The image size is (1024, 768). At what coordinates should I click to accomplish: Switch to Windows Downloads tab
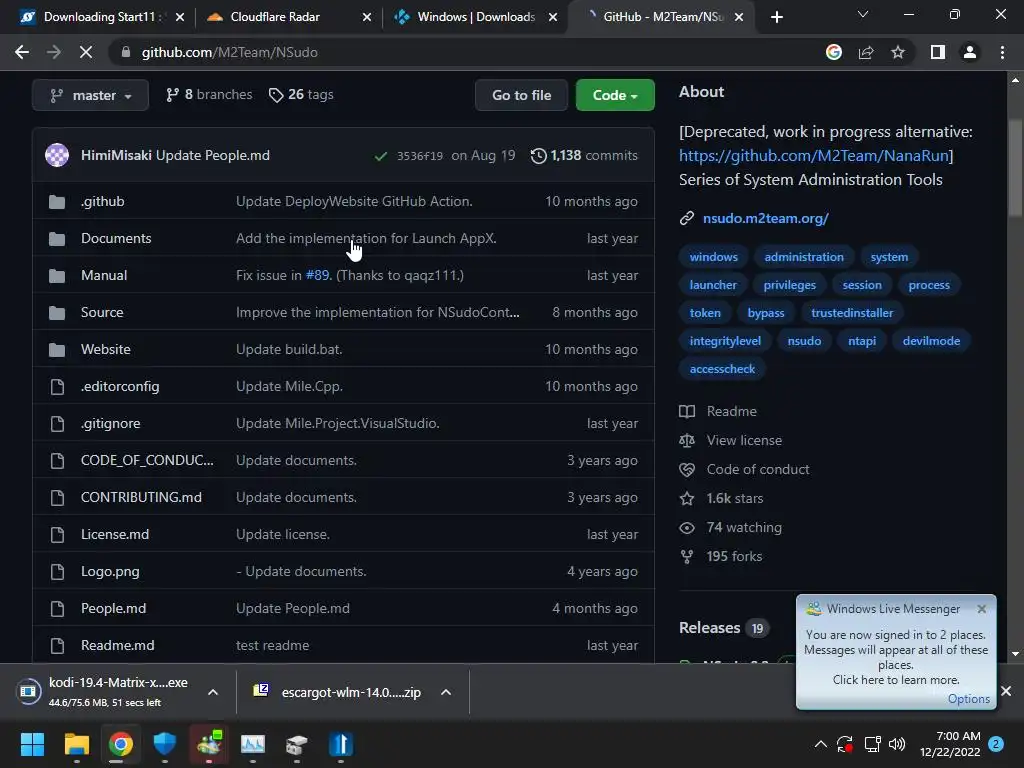pos(476,17)
